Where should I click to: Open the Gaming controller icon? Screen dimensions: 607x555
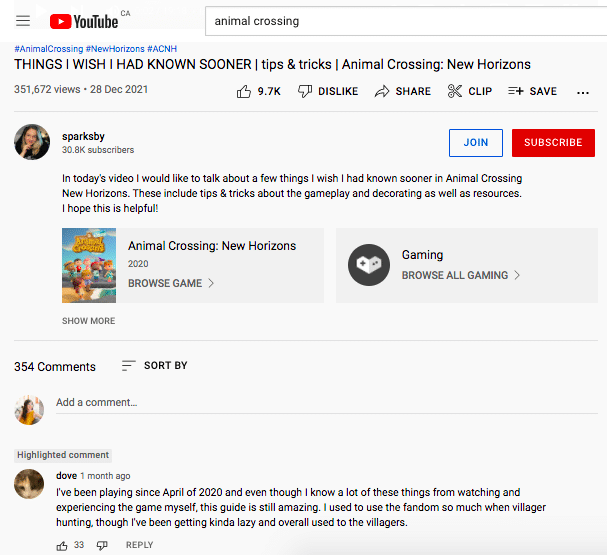coord(369,265)
